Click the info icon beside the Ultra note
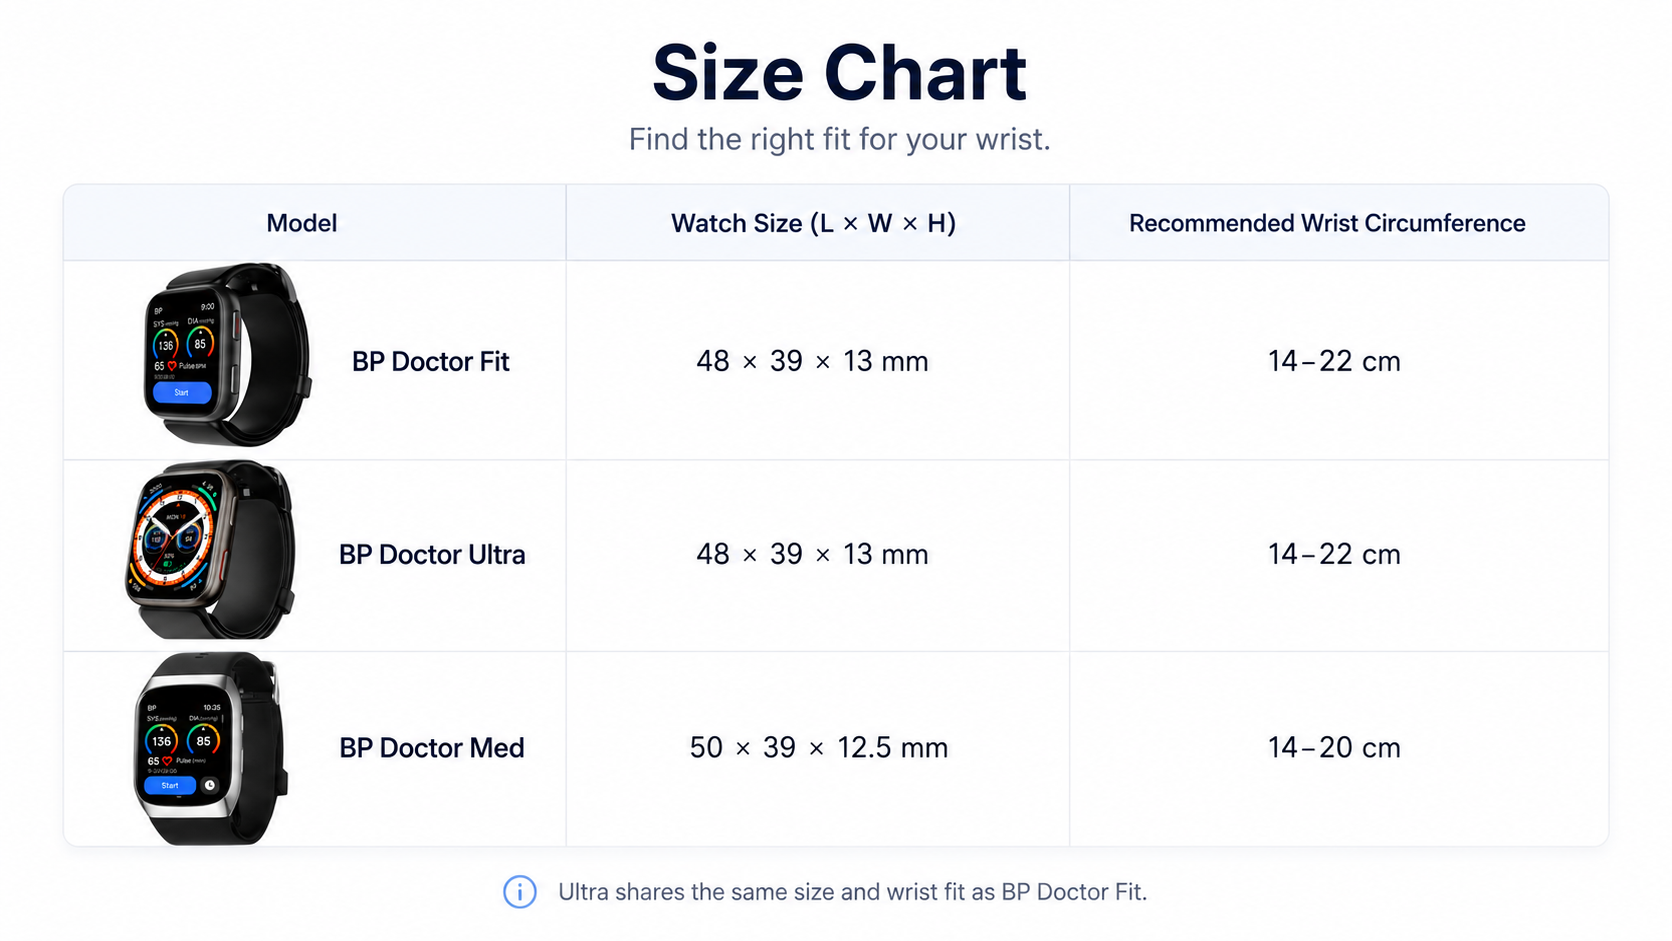This screenshot has height=941, width=1672. (520, 891)
